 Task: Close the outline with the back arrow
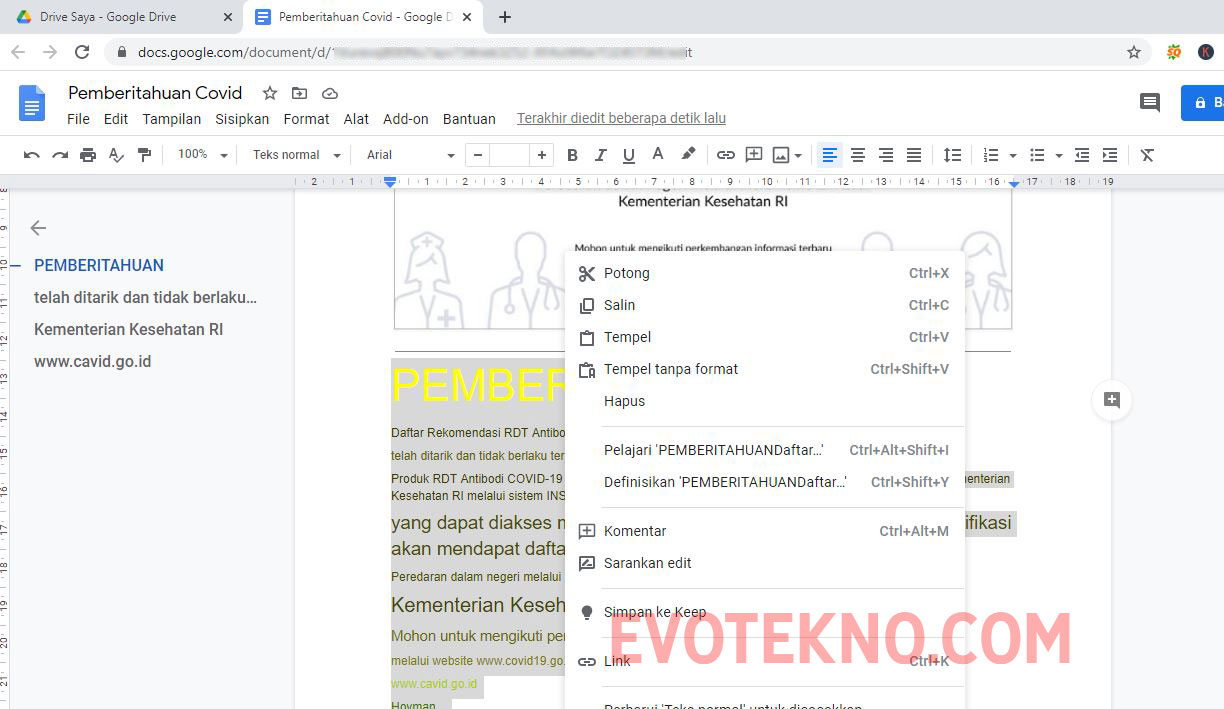pyautogui.click(x=38, y=228)
